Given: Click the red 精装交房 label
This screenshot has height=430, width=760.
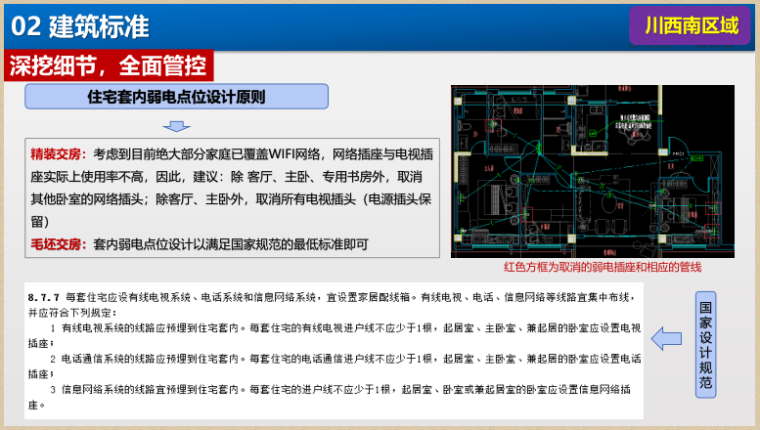Looking at the screenshot, I should click(x=58, y=154).
